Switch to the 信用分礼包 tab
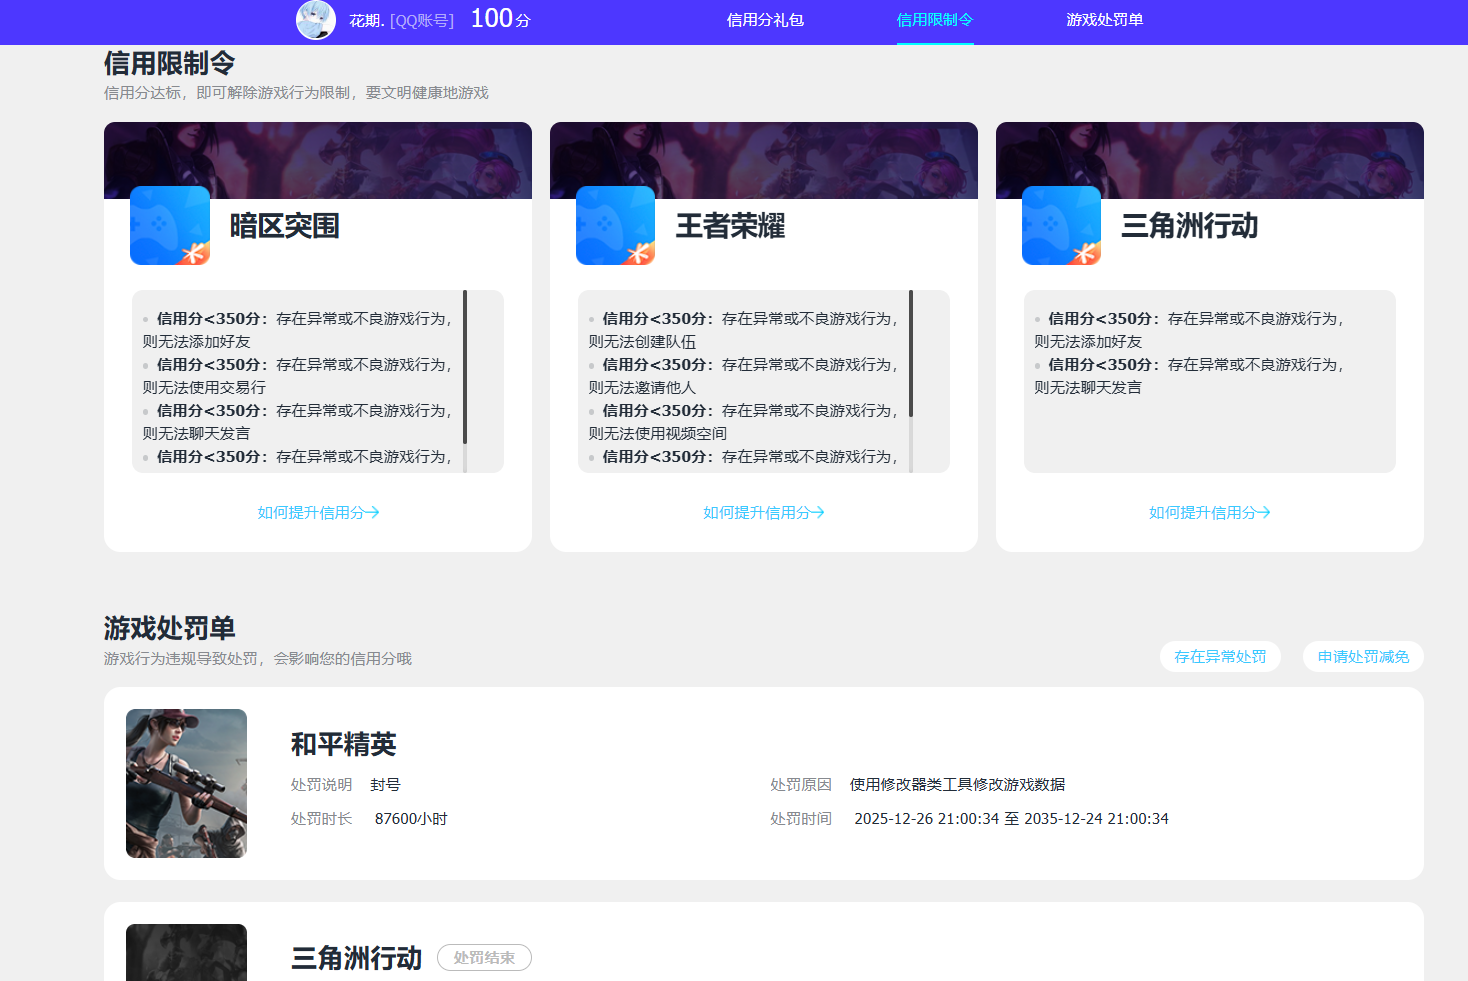 click(764, 21)
